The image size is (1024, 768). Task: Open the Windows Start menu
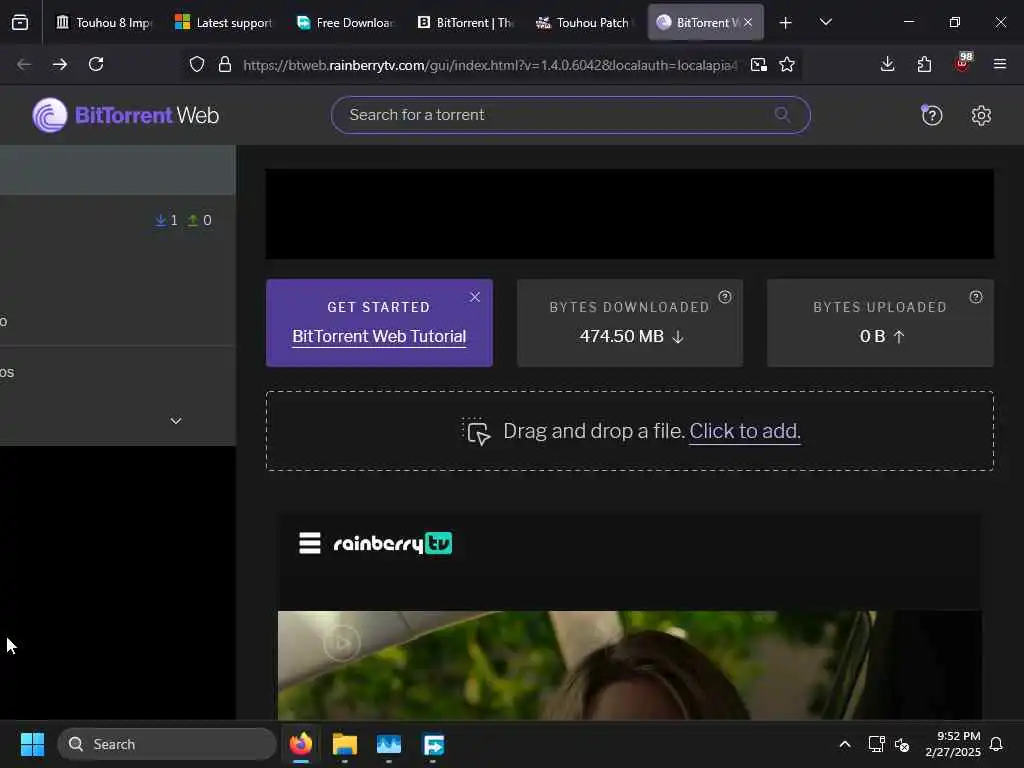[32, 744]
